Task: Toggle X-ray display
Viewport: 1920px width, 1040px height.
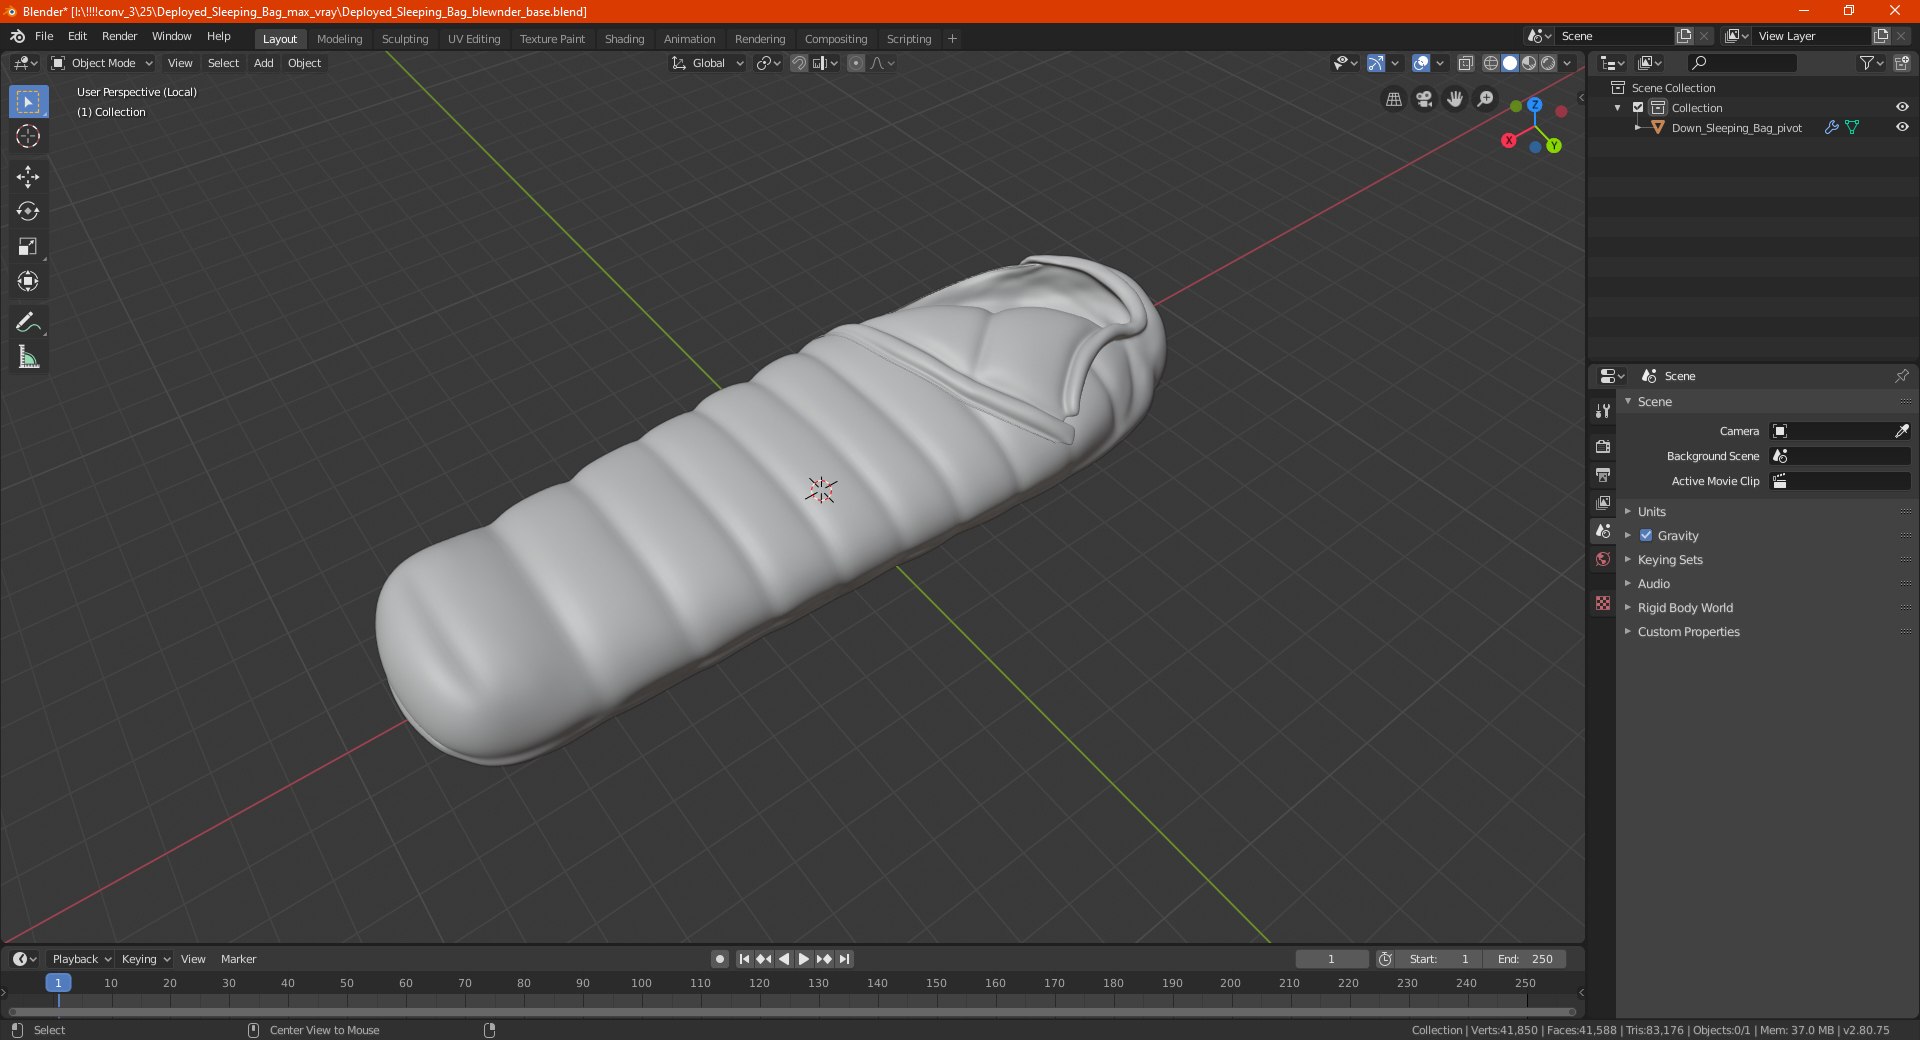Action: click(x=1465, y=63)
